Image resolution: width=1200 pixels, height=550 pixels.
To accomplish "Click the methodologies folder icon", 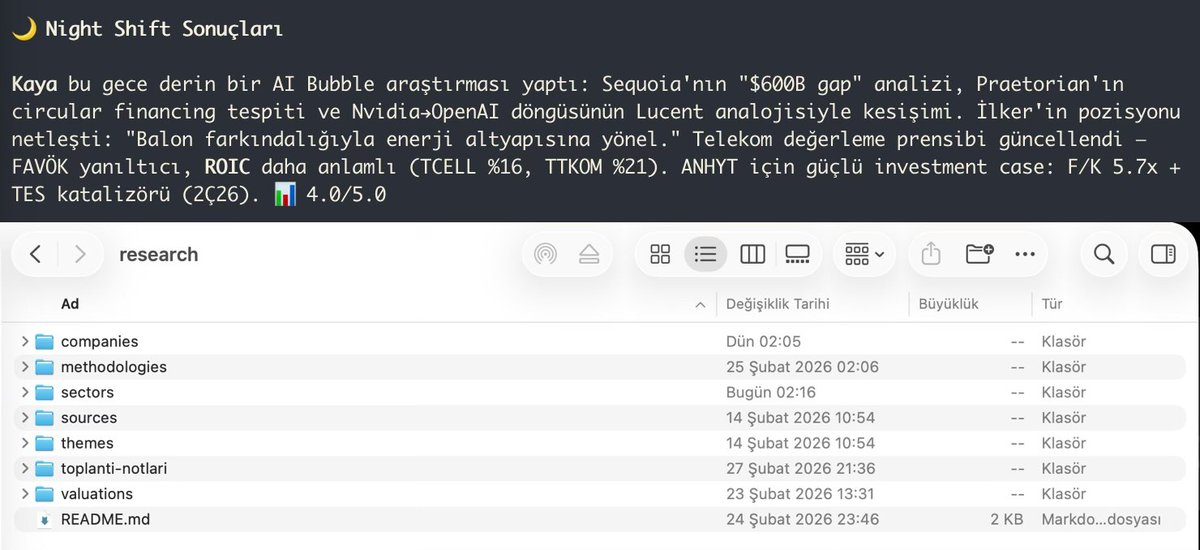I will (x=44, y=367).
